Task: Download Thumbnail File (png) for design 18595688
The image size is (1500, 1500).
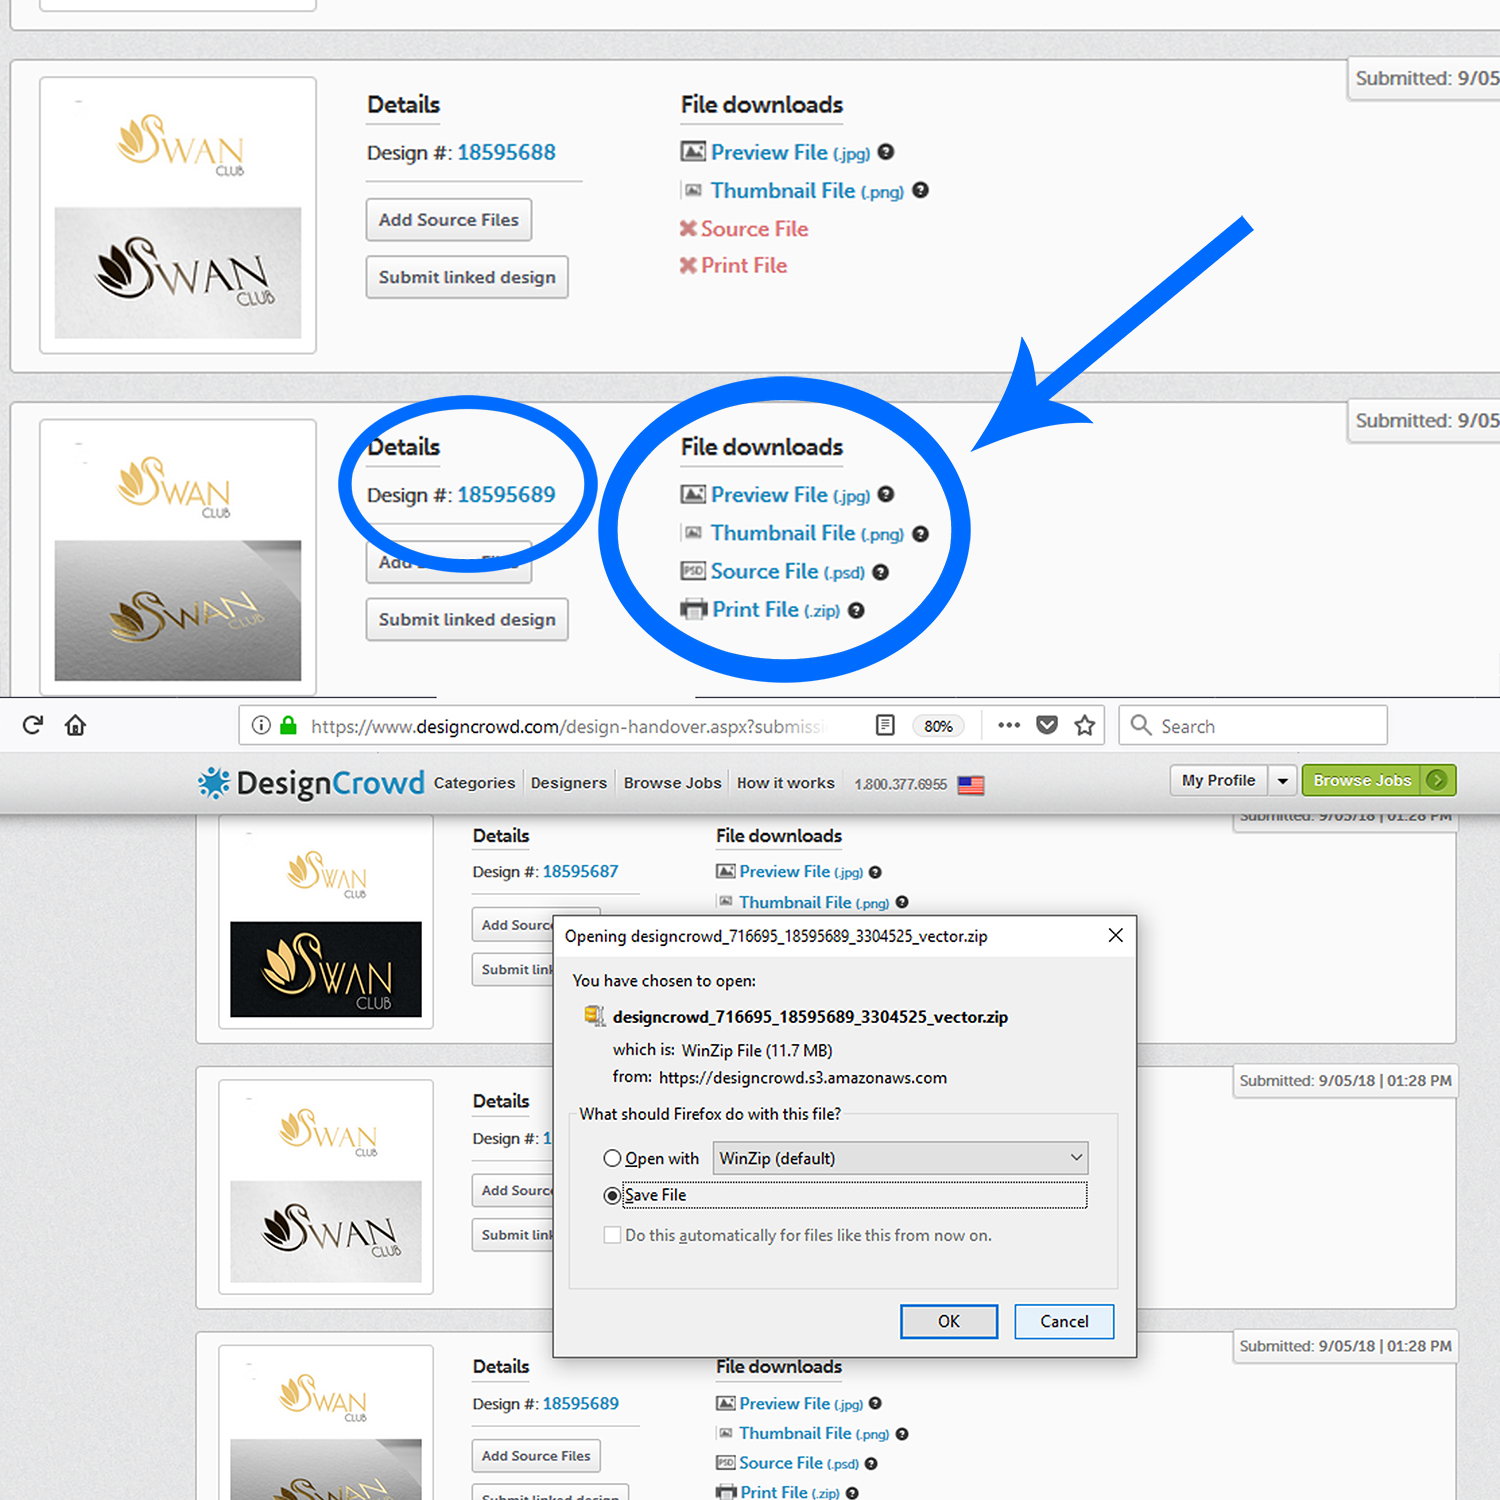Action: click(807, 191)
